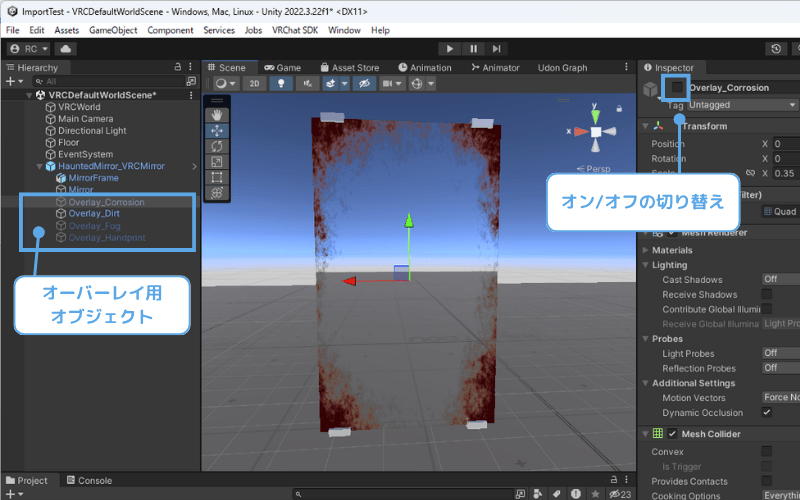800x500 pixels.
Task: Enable Mesh Collider component checkbox
Action: tap(672, 434)
